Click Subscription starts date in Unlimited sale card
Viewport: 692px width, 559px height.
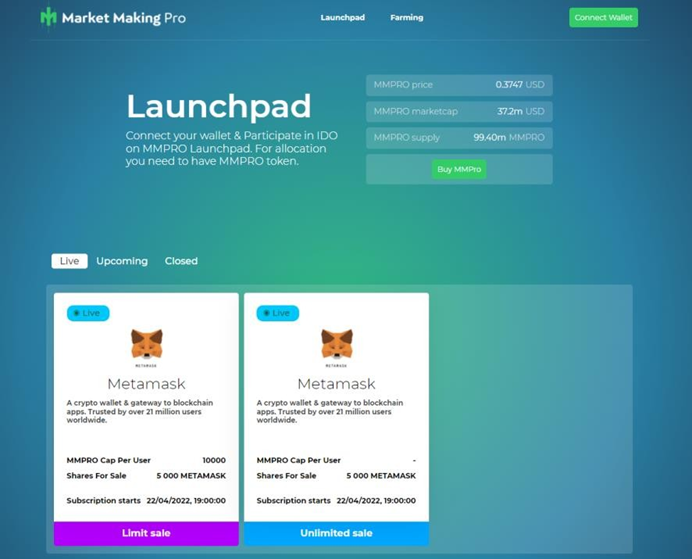(x=376, y=501)
